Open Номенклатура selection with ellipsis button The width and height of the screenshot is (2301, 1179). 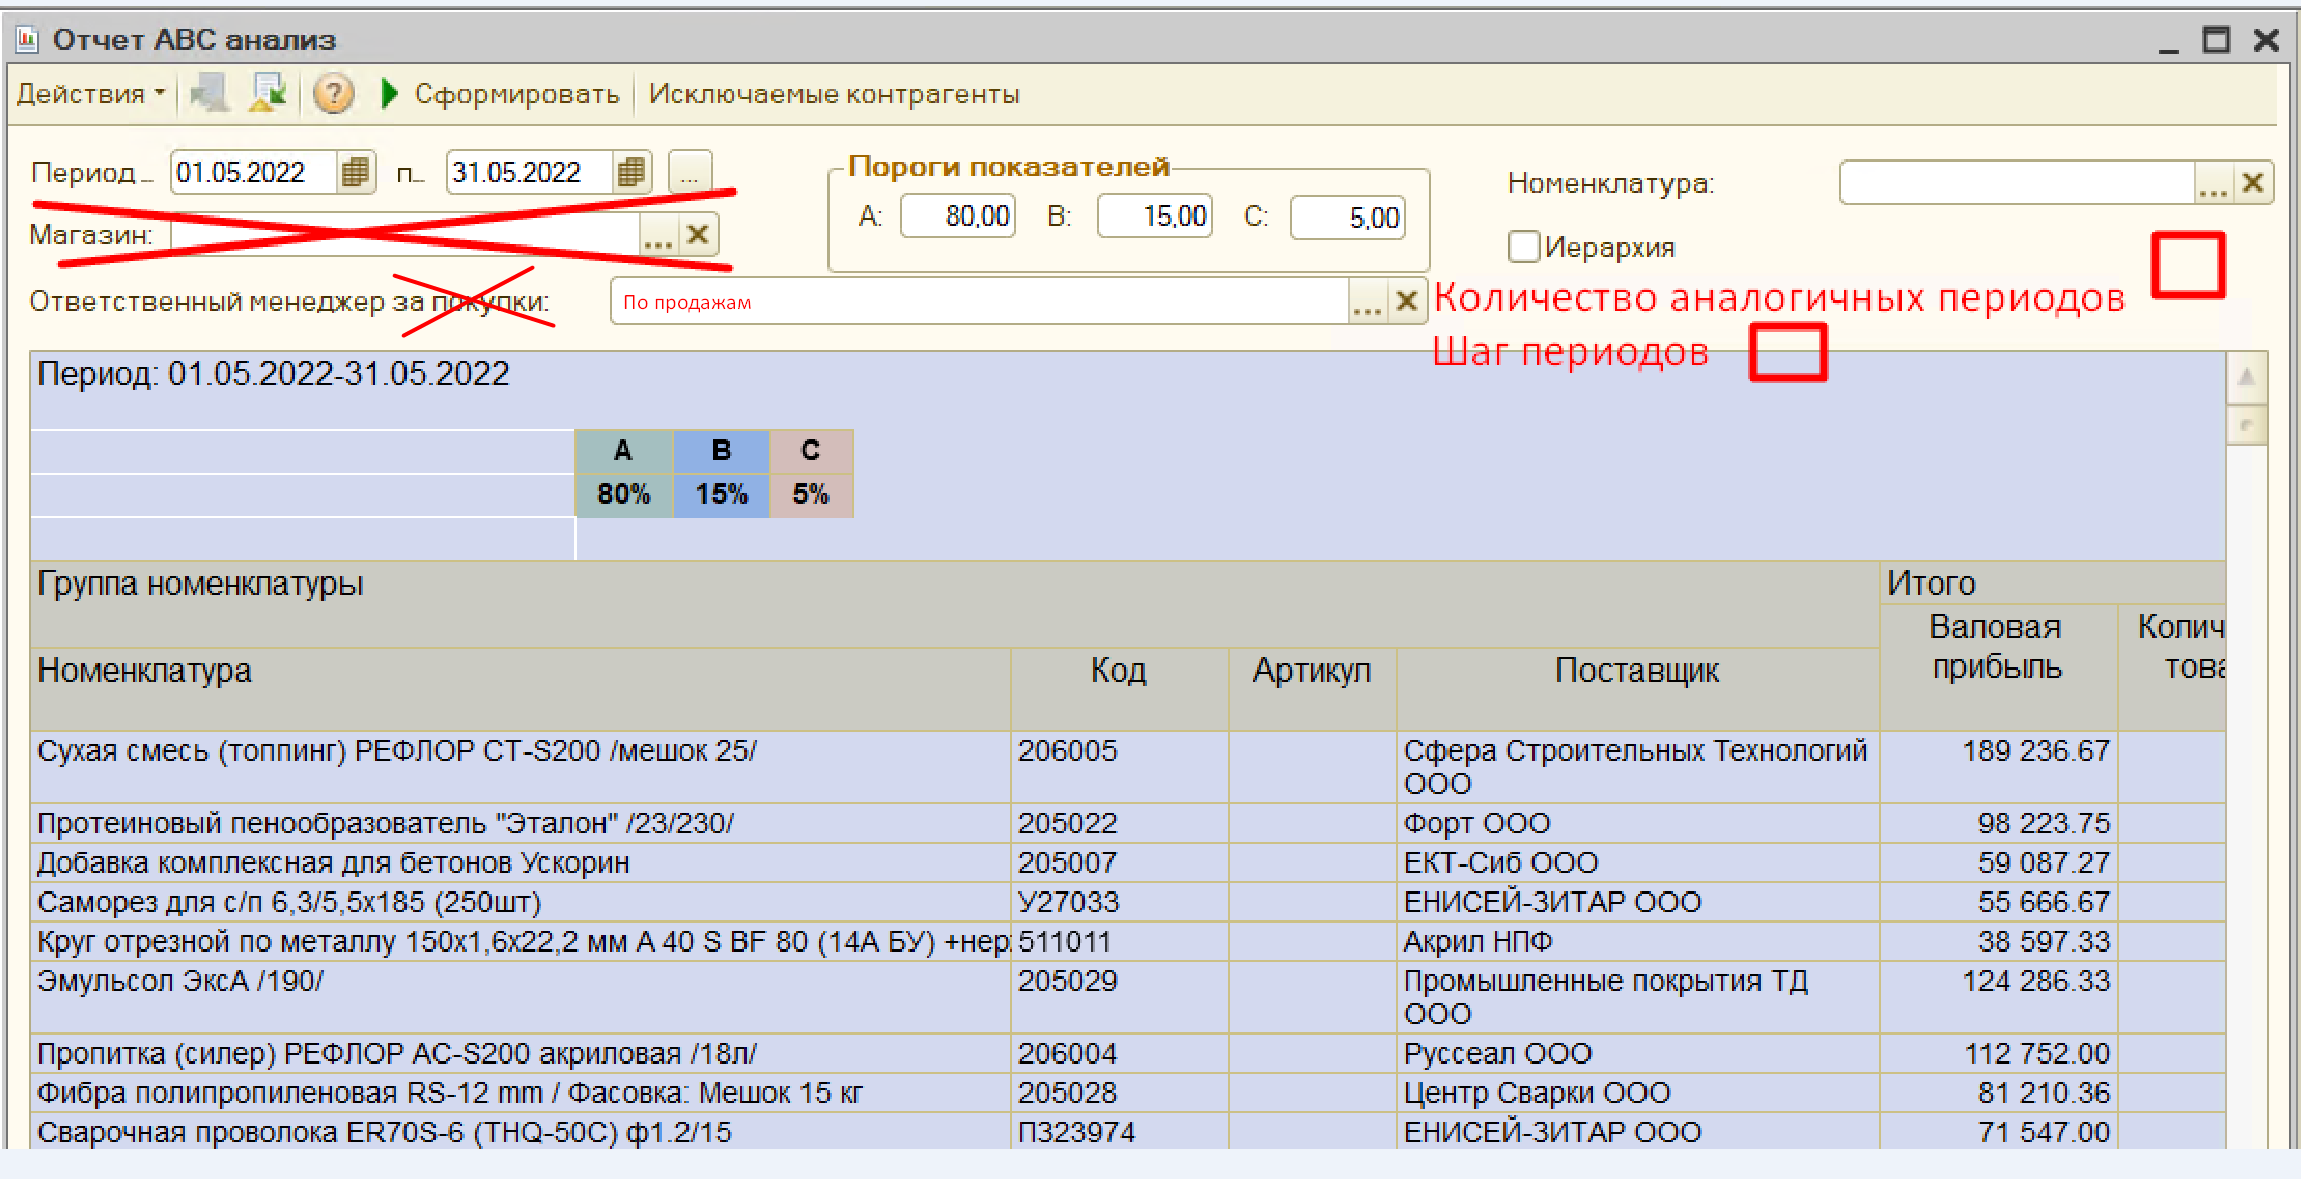pos(2212,183)
